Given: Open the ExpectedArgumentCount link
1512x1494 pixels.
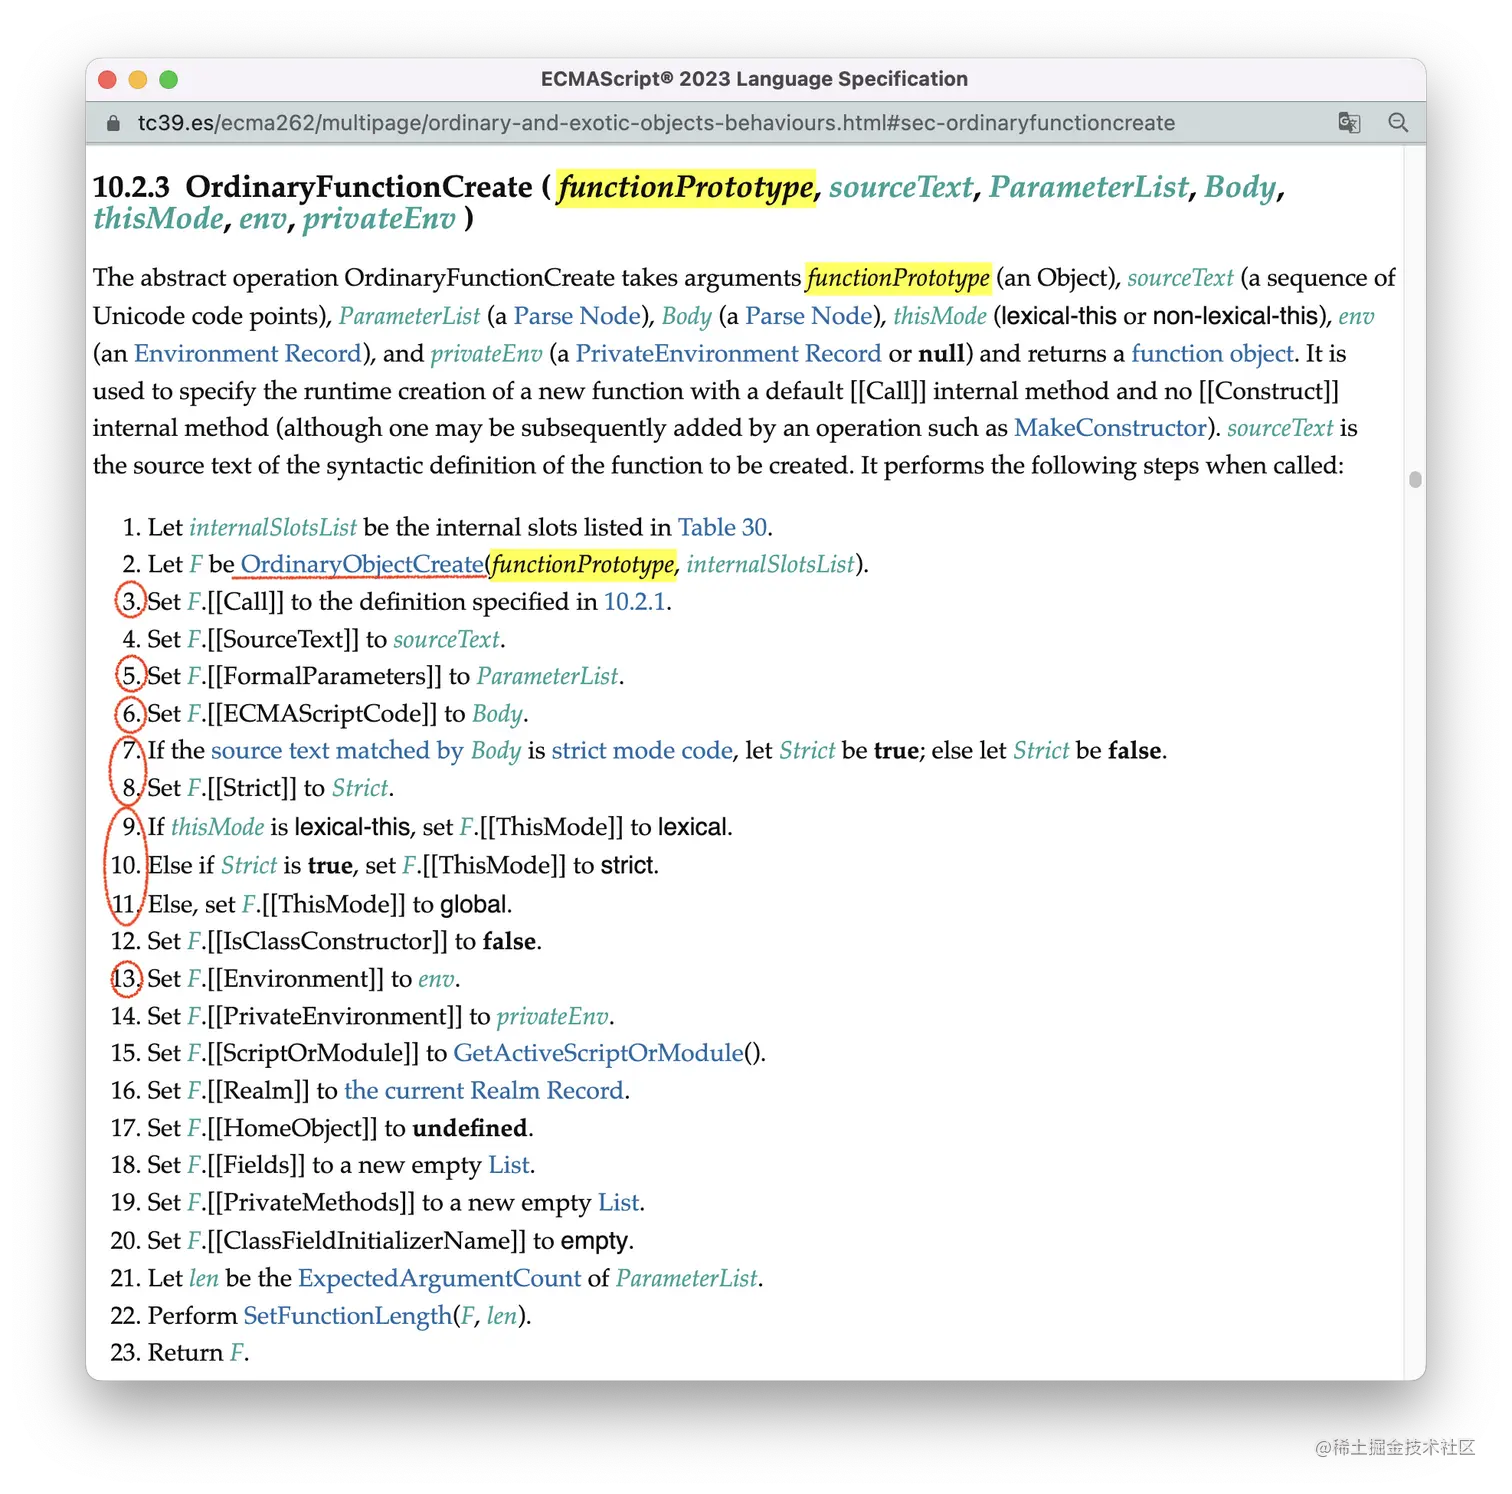Looking at the screenshot, I should click(x=439, y=1278).
